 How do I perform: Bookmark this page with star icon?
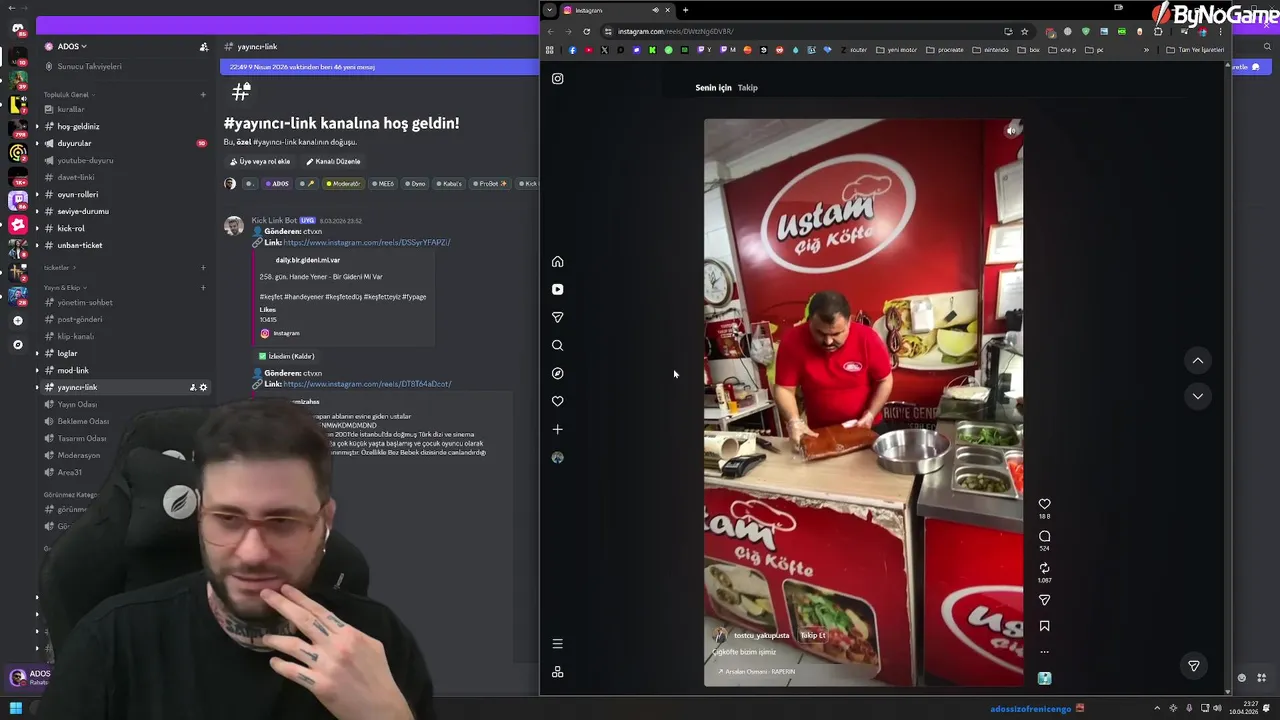coord(1024,31)
